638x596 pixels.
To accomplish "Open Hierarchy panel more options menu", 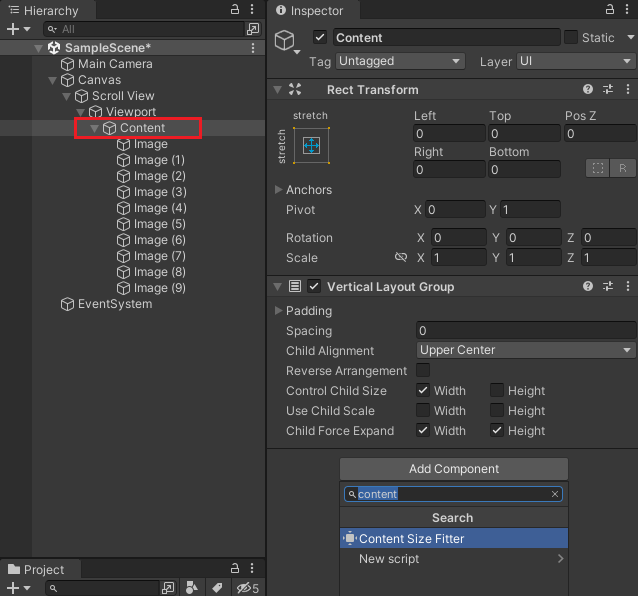I will 252,9.
